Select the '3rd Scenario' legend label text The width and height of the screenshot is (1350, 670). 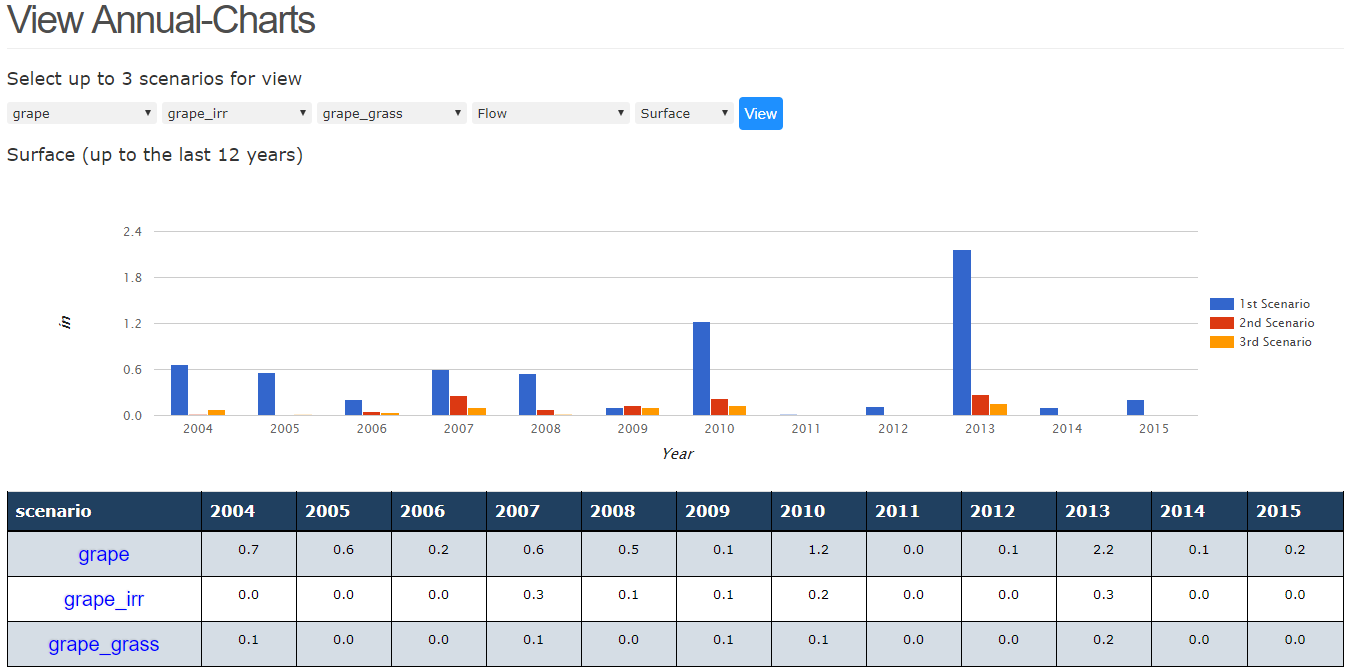pos(1276,342)
